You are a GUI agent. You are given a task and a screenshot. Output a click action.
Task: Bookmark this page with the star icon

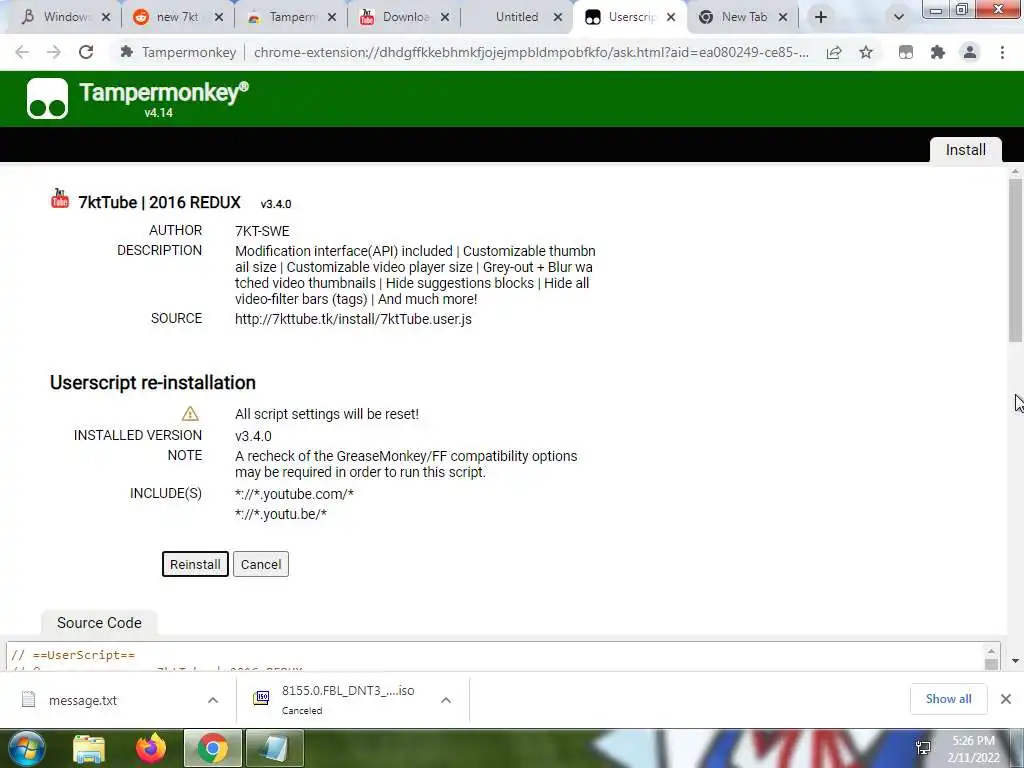click(x=866, y=52)
